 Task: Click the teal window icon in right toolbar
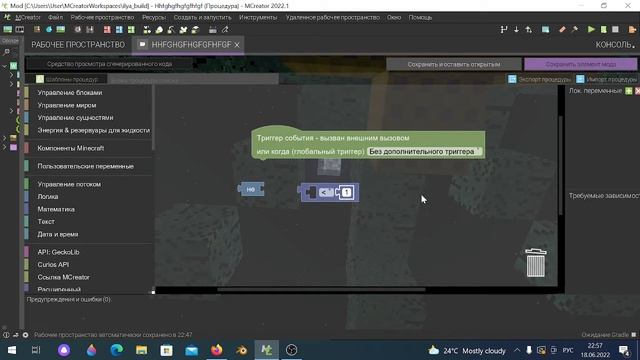(x=545, y=29)
